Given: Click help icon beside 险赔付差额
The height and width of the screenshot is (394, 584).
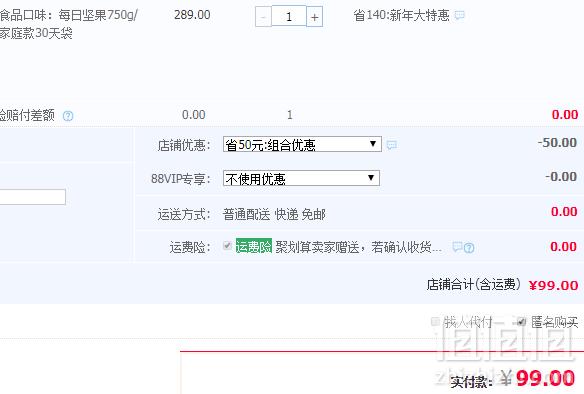Looking at the screenshot, I should (68, 116).
